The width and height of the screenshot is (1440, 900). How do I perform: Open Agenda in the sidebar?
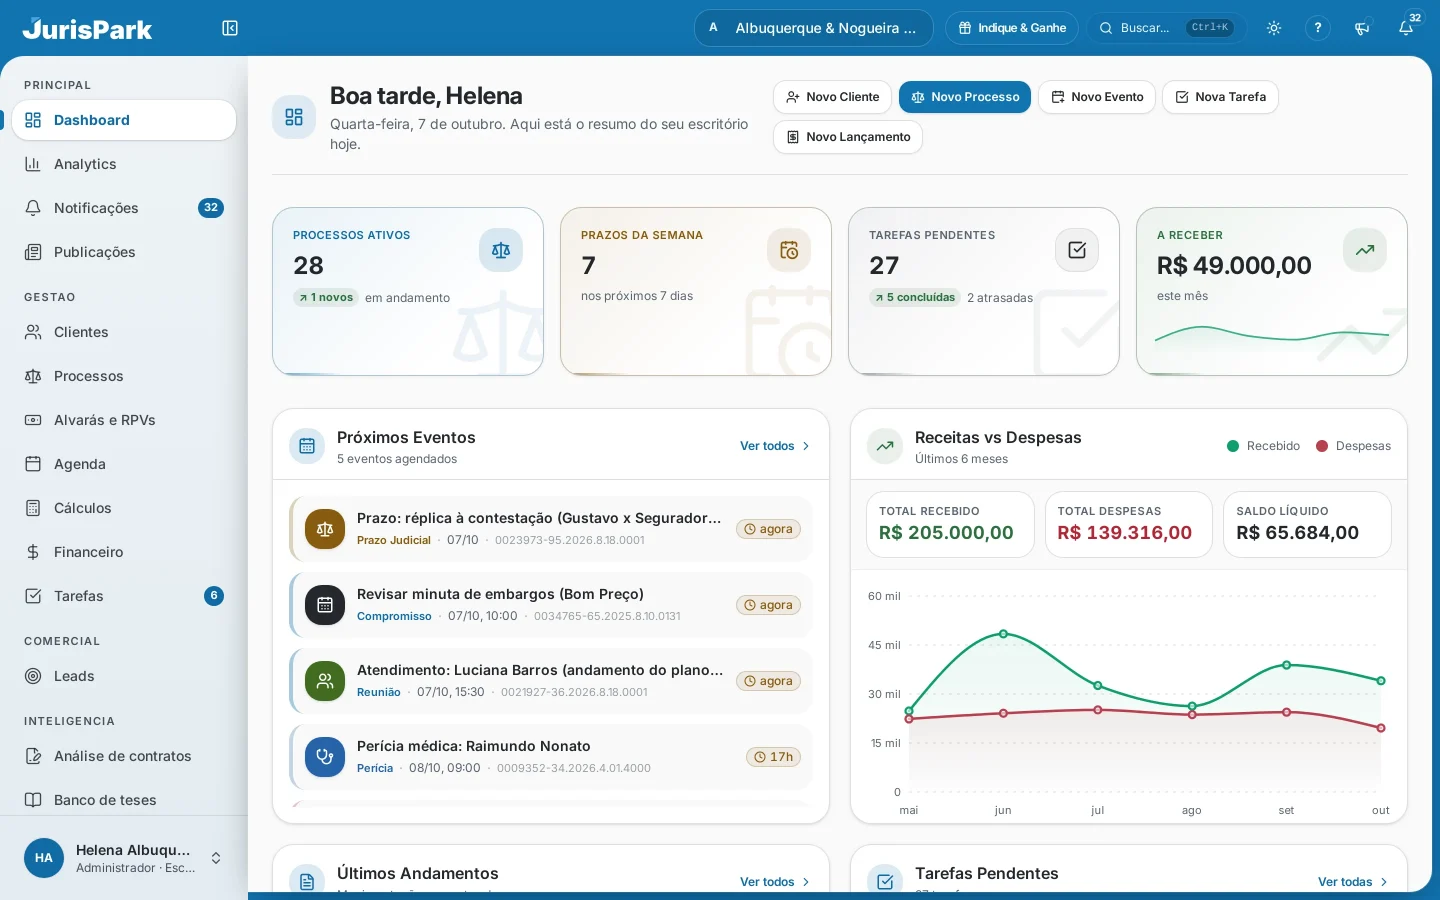[124, 464]
